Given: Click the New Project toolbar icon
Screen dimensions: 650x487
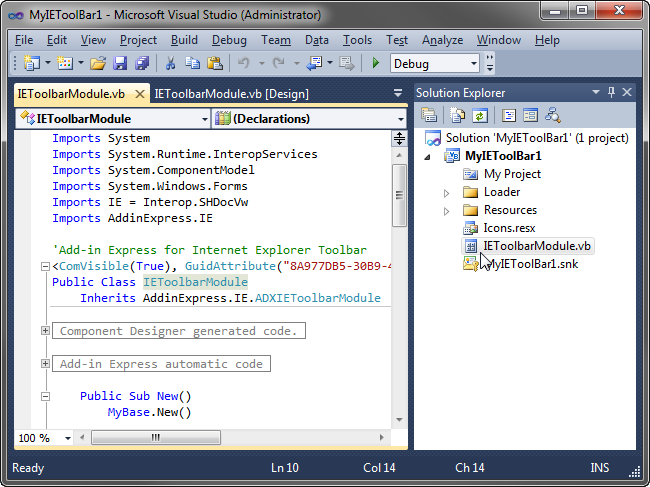Looking at the screenshot, I should 32,63.
